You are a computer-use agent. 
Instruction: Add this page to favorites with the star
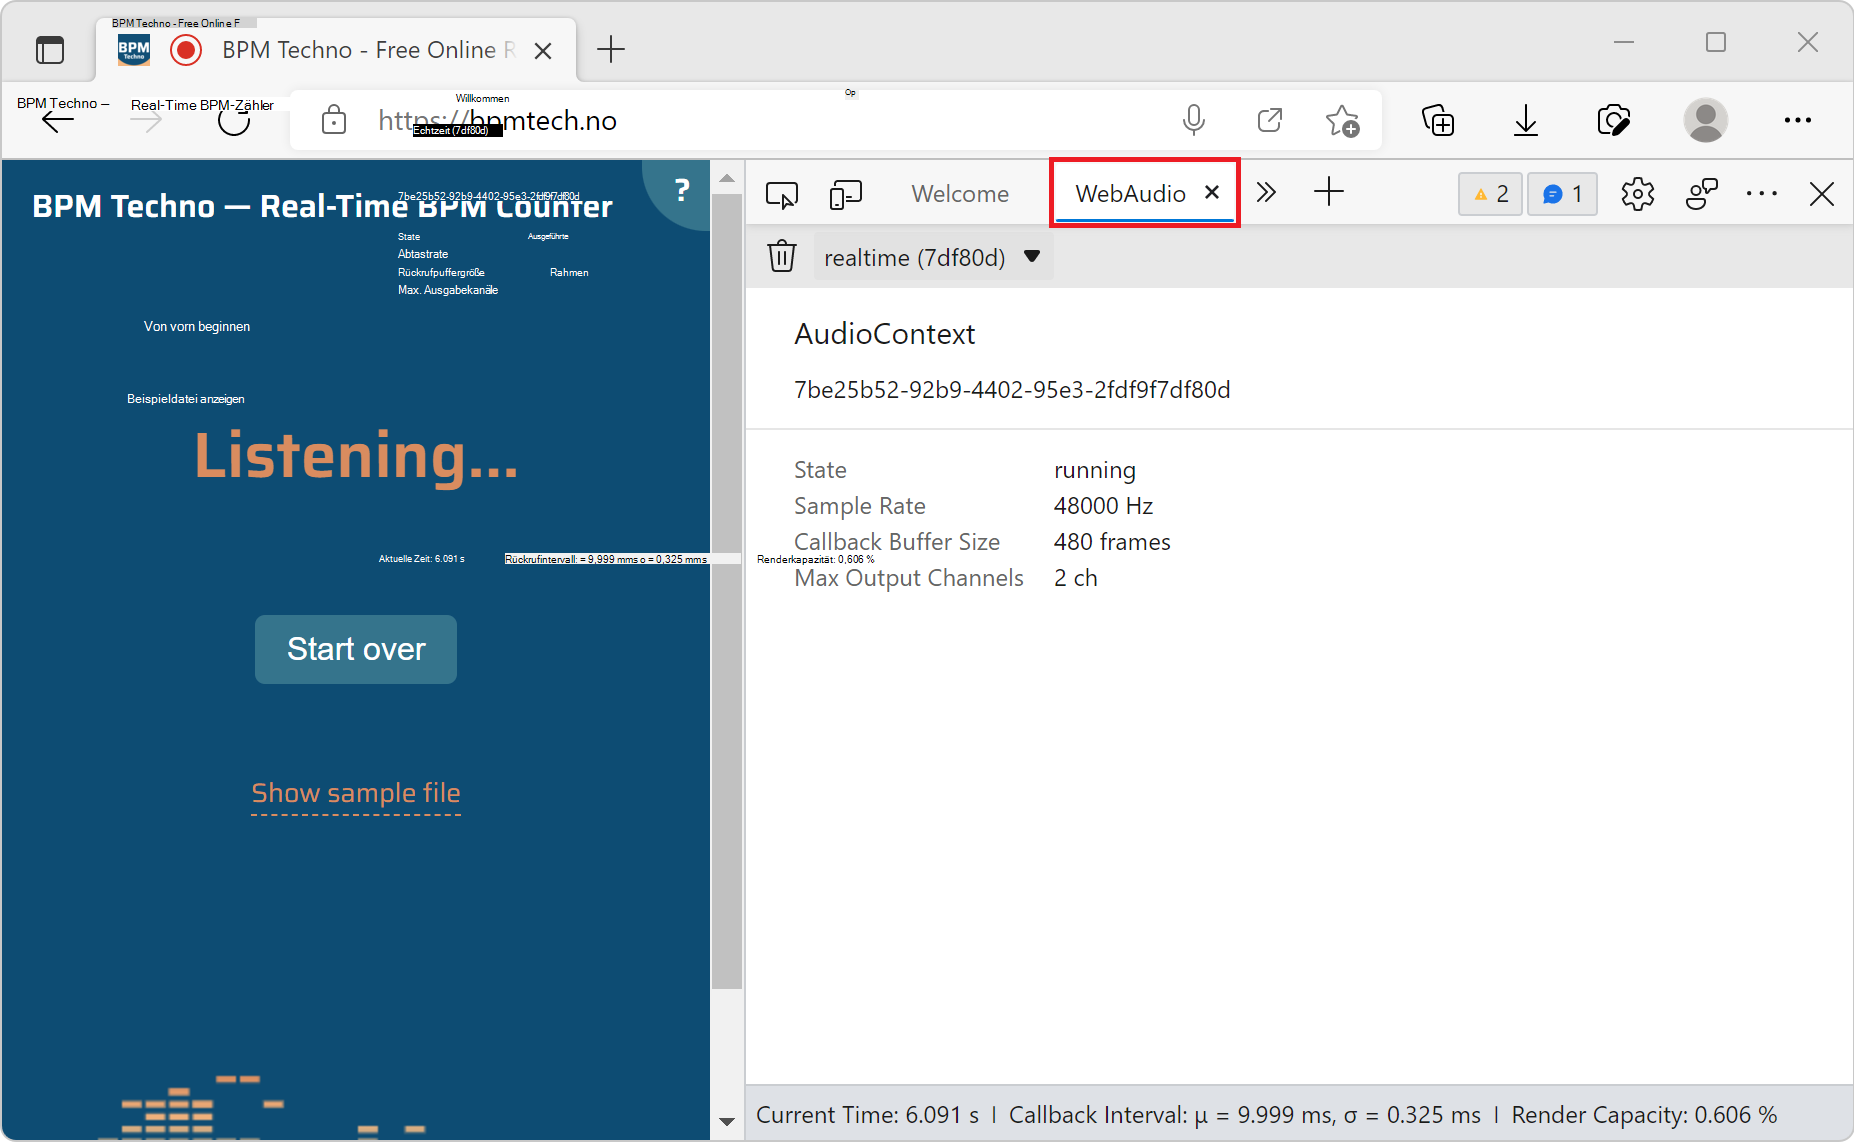click(x=1341, y=120)
